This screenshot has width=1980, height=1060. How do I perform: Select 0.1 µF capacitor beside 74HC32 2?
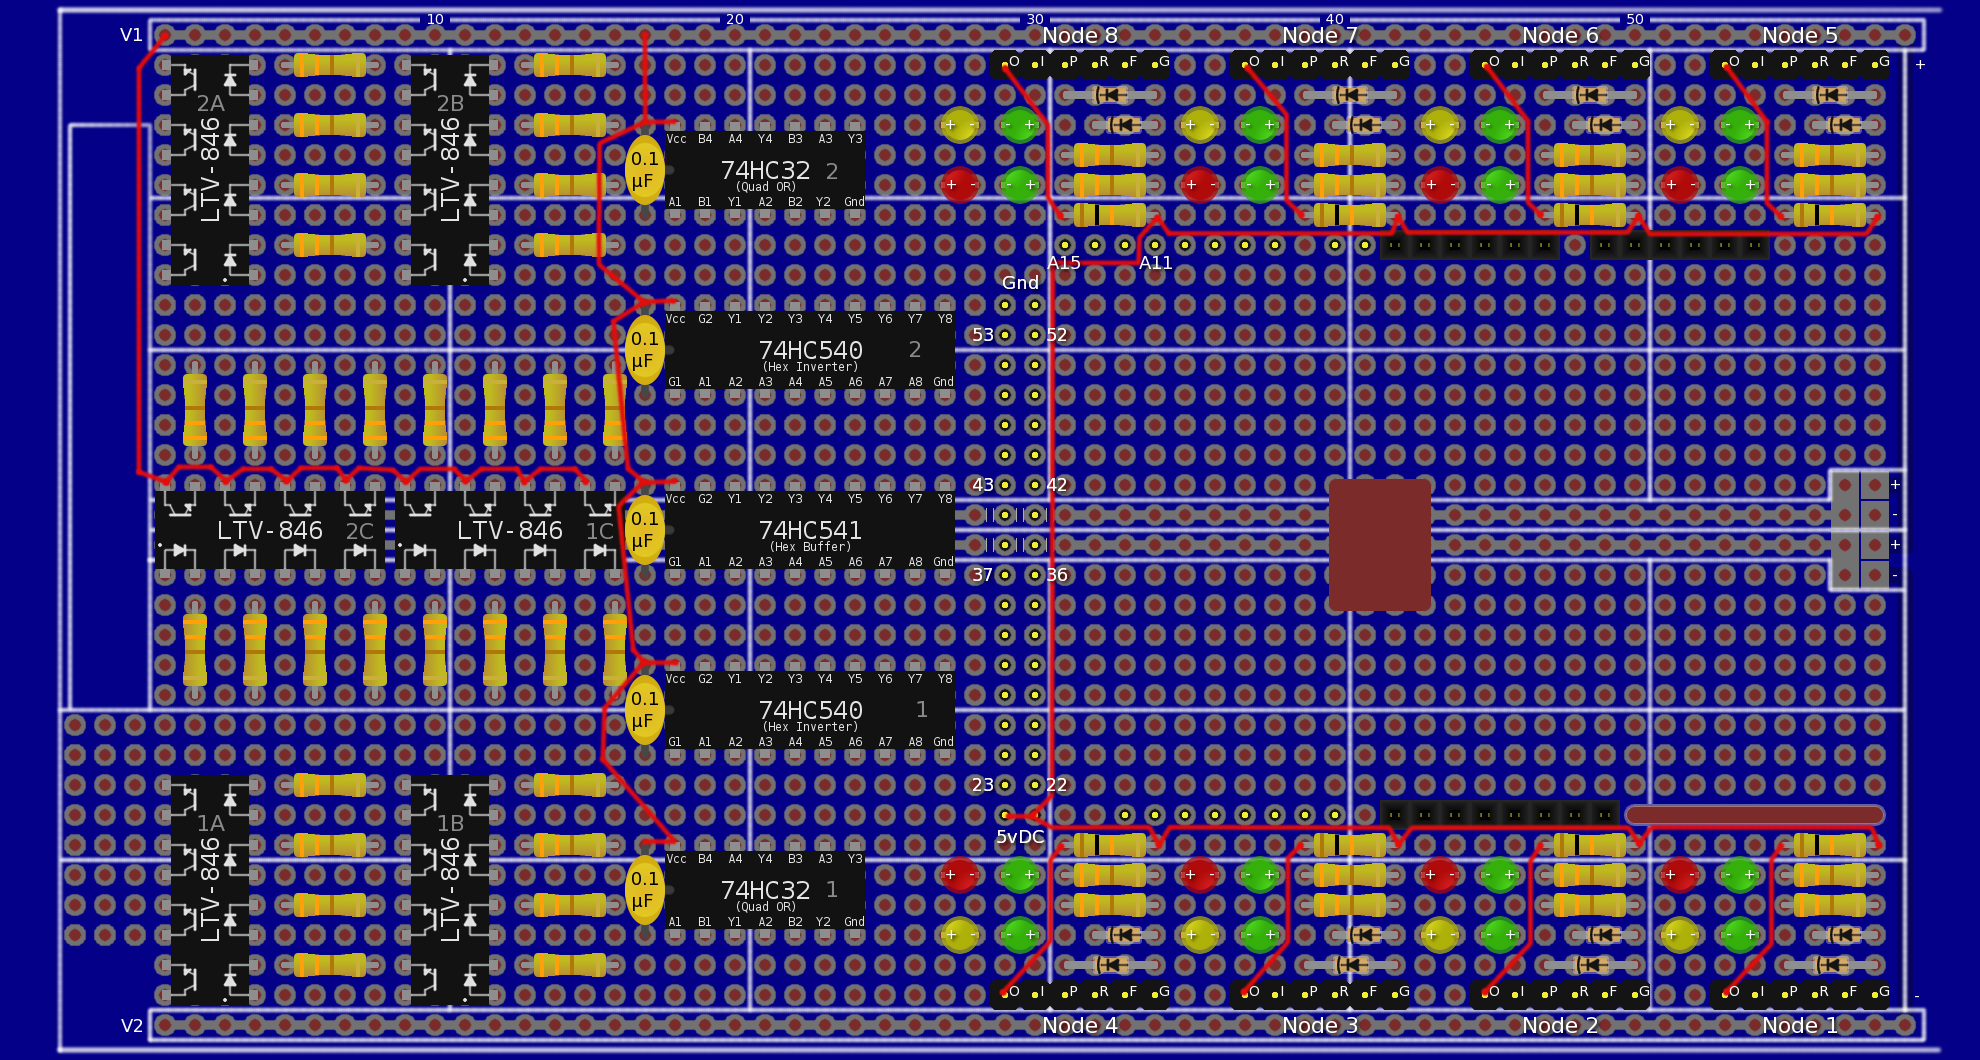tap(644, 170)
